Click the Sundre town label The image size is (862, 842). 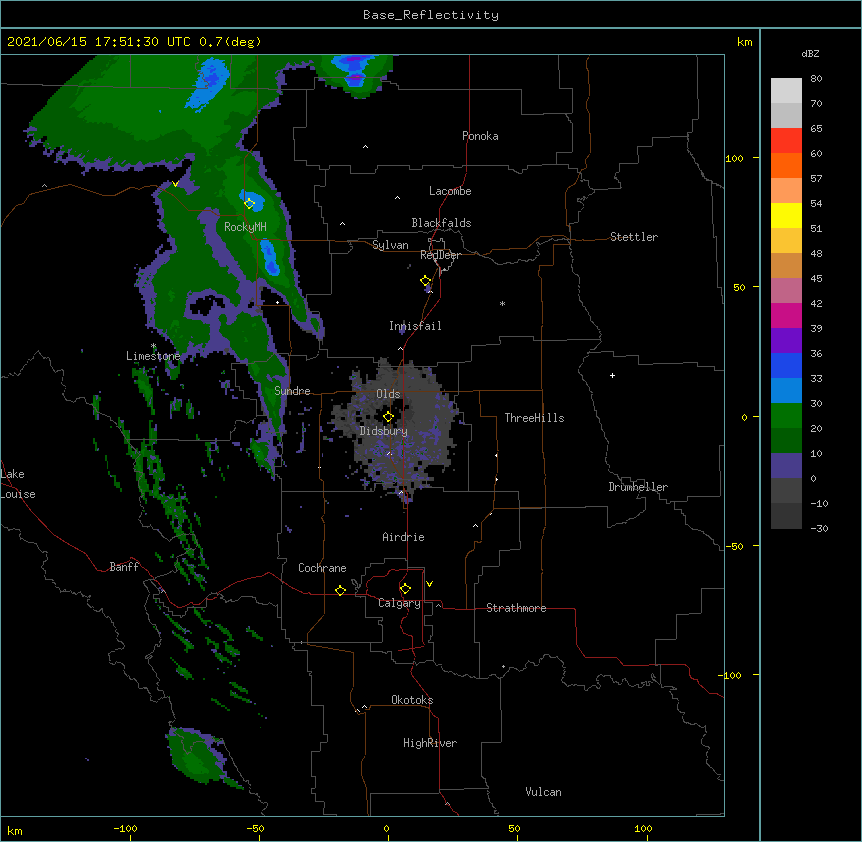(x=292, y=391)
